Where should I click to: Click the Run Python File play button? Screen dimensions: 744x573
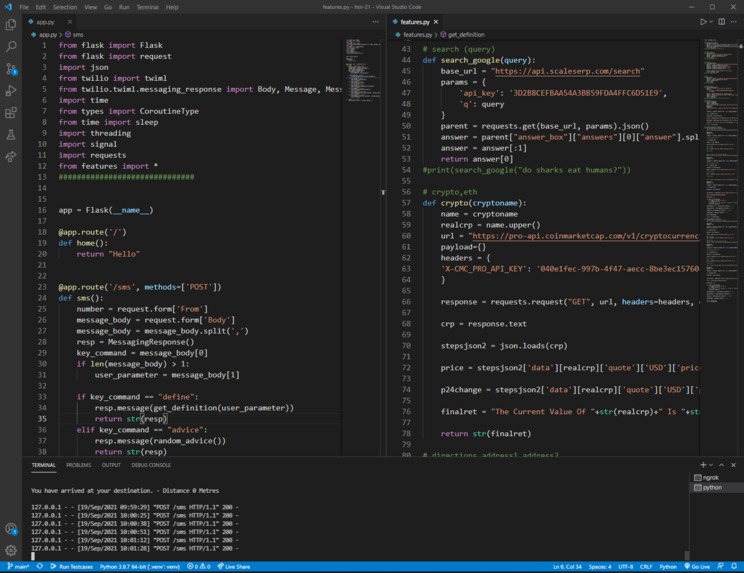(x=704, y=21)
